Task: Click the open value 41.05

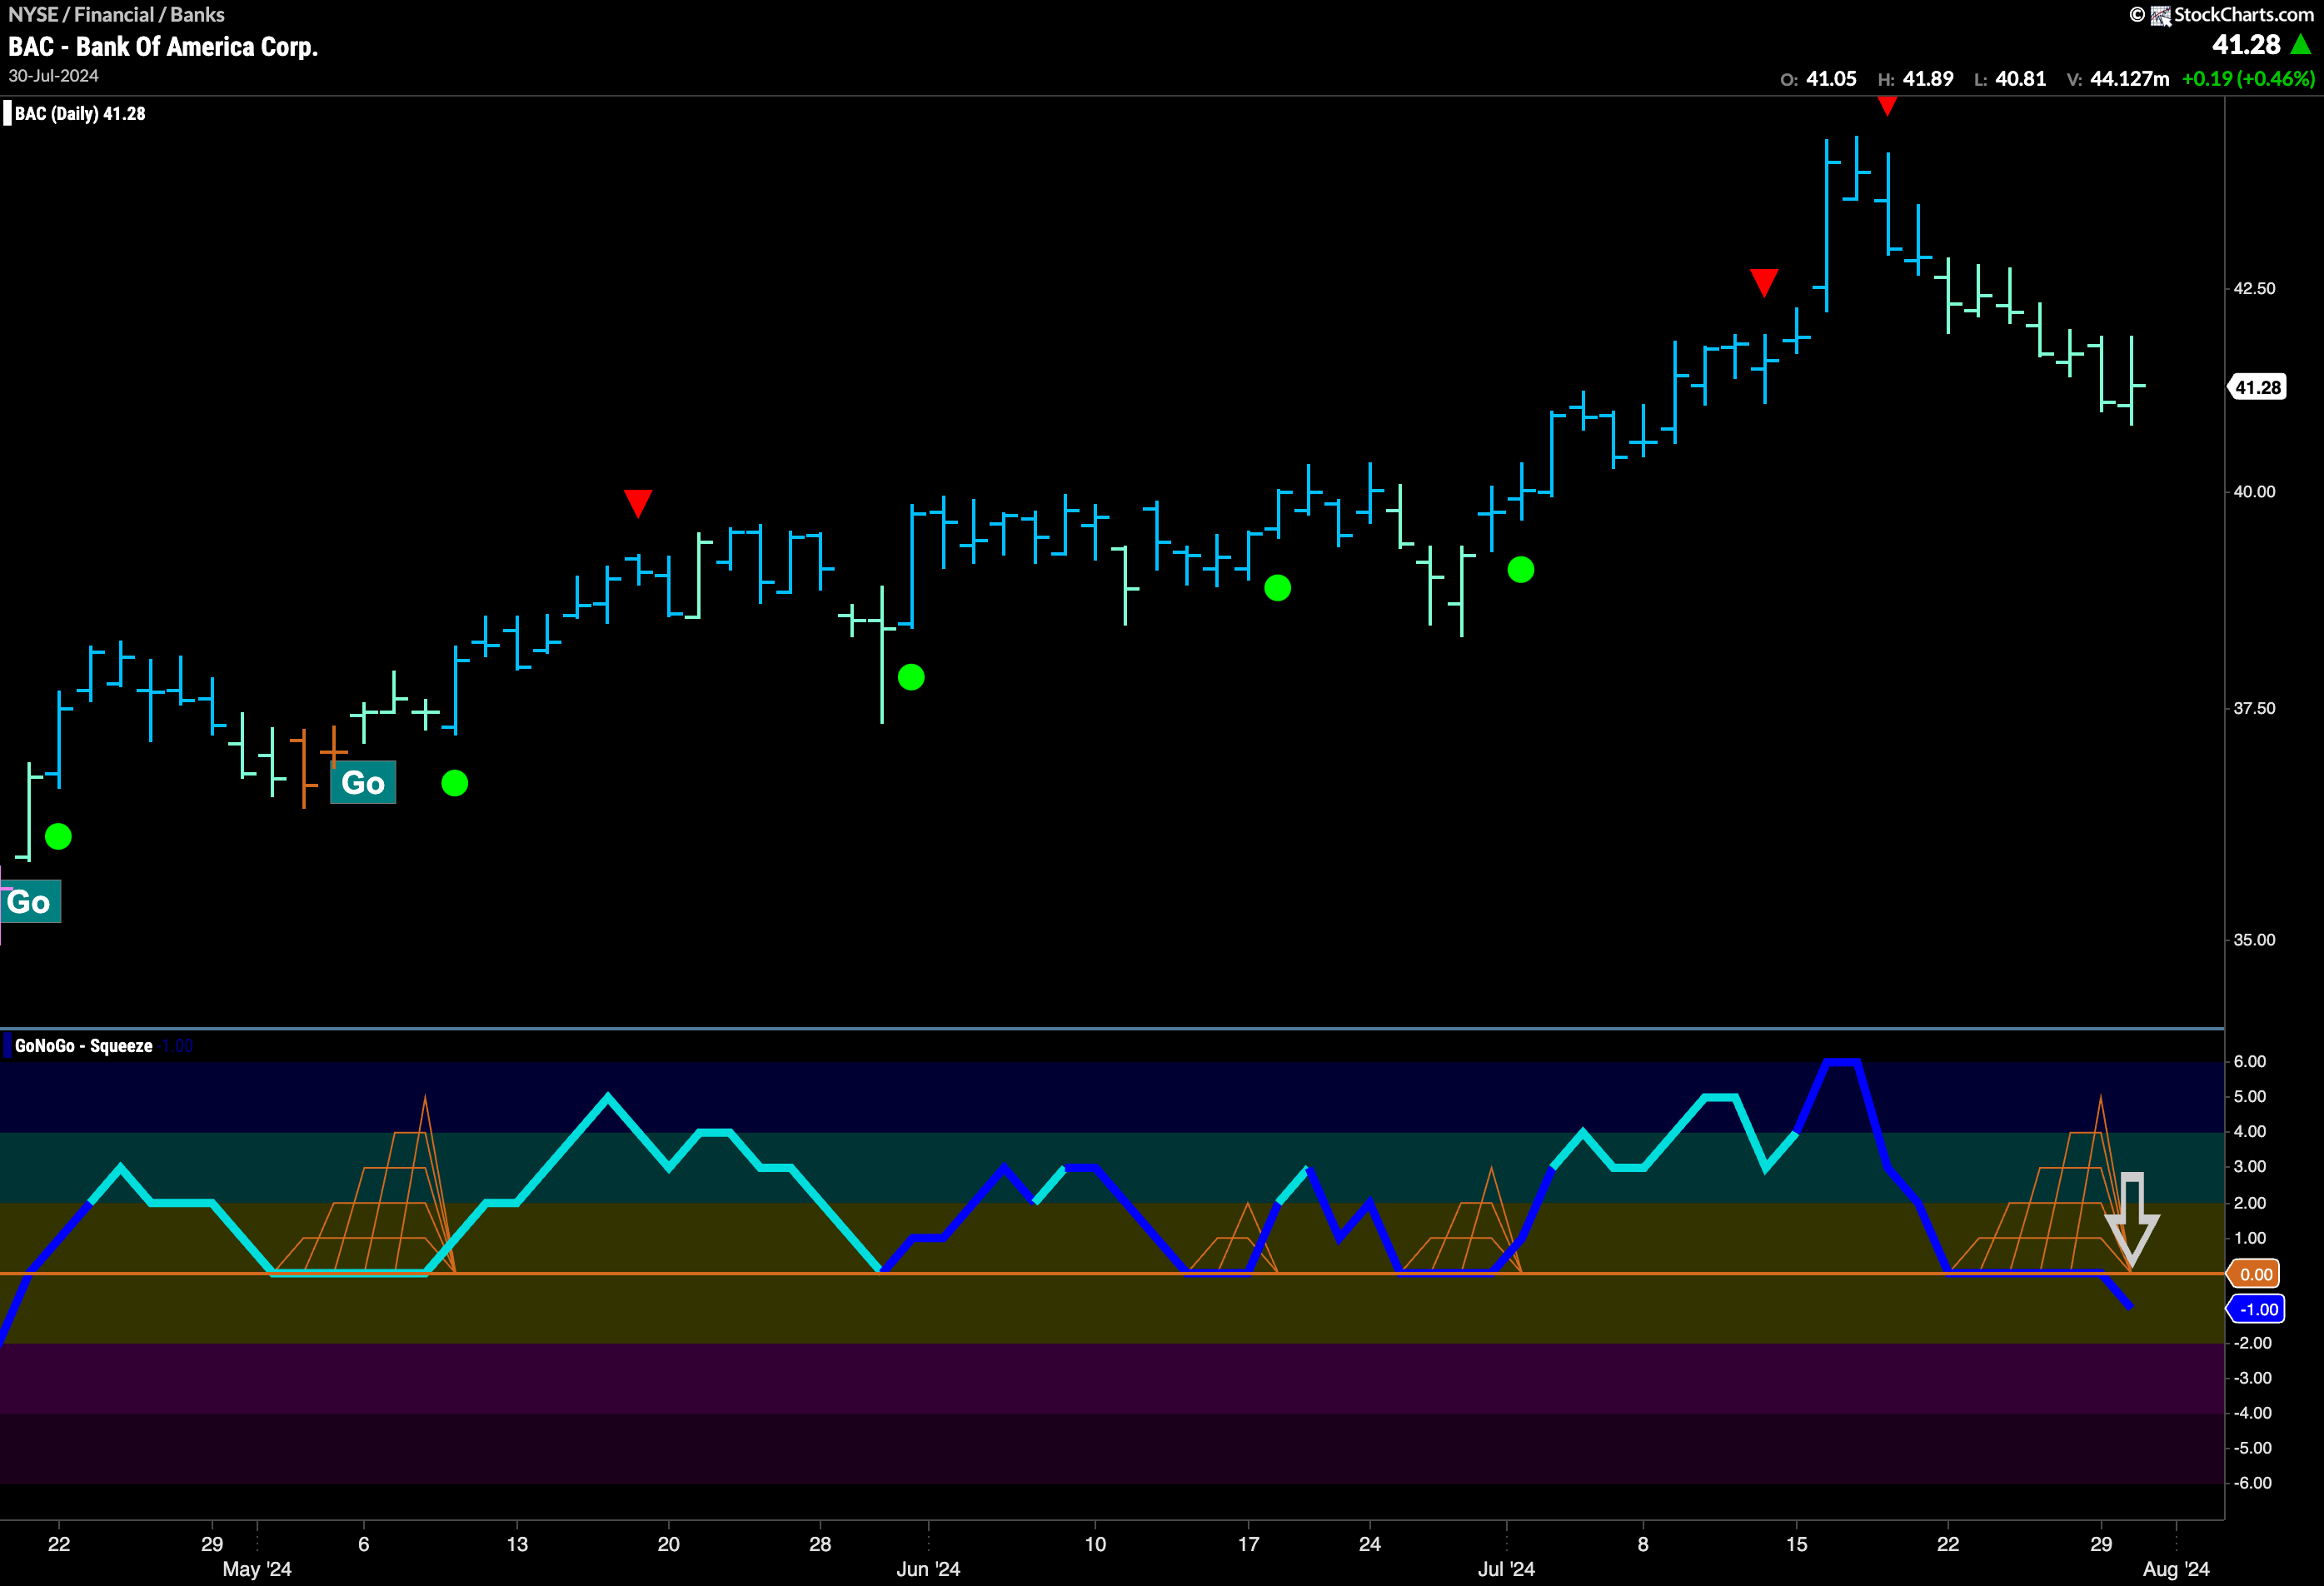Action: coord(1831,78)
